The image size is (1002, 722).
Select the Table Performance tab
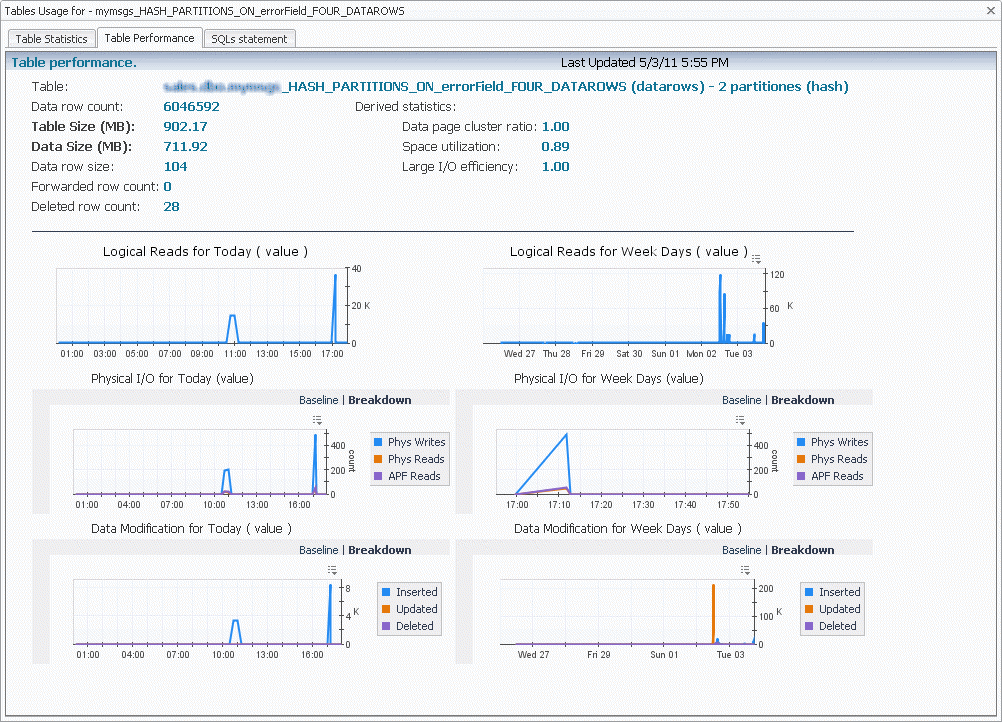(149, 38)
